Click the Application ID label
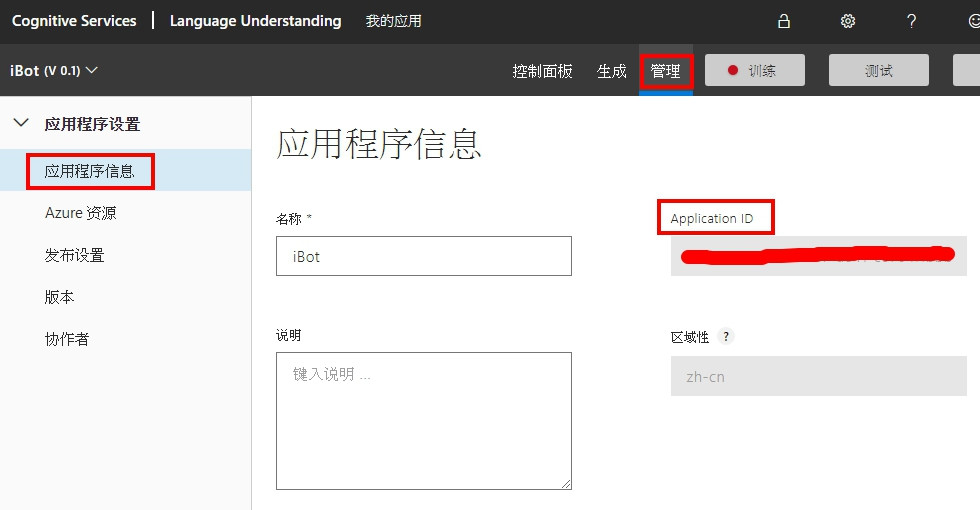The width and height of the screenshot is (980, 510). coord(712,218)
